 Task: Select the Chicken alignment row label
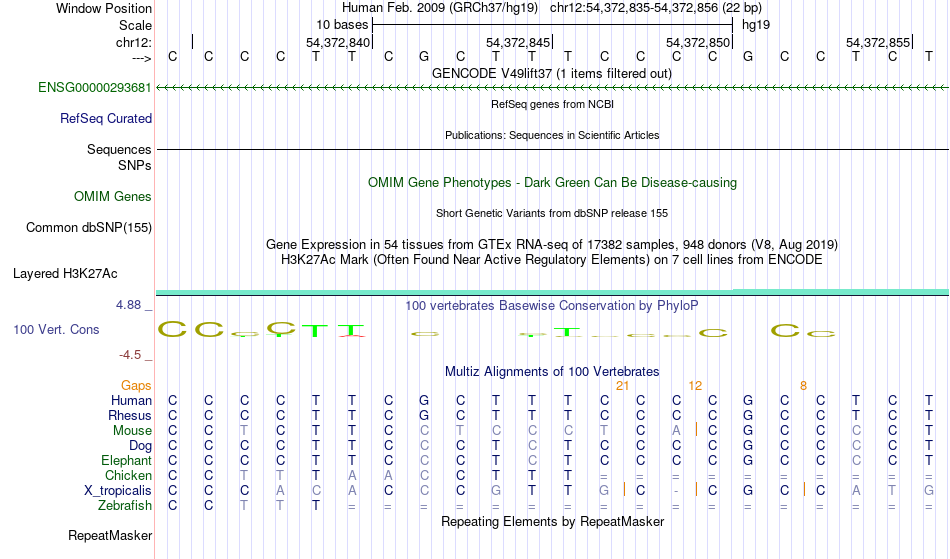[128, 475]
